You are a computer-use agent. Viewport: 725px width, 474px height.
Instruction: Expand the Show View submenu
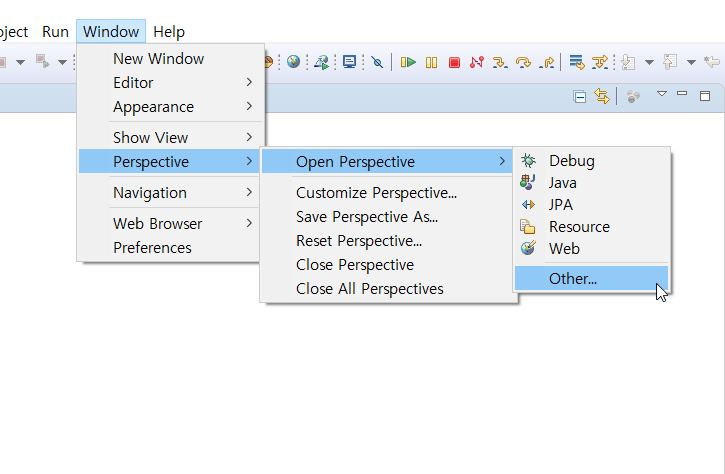pos(171,137)
